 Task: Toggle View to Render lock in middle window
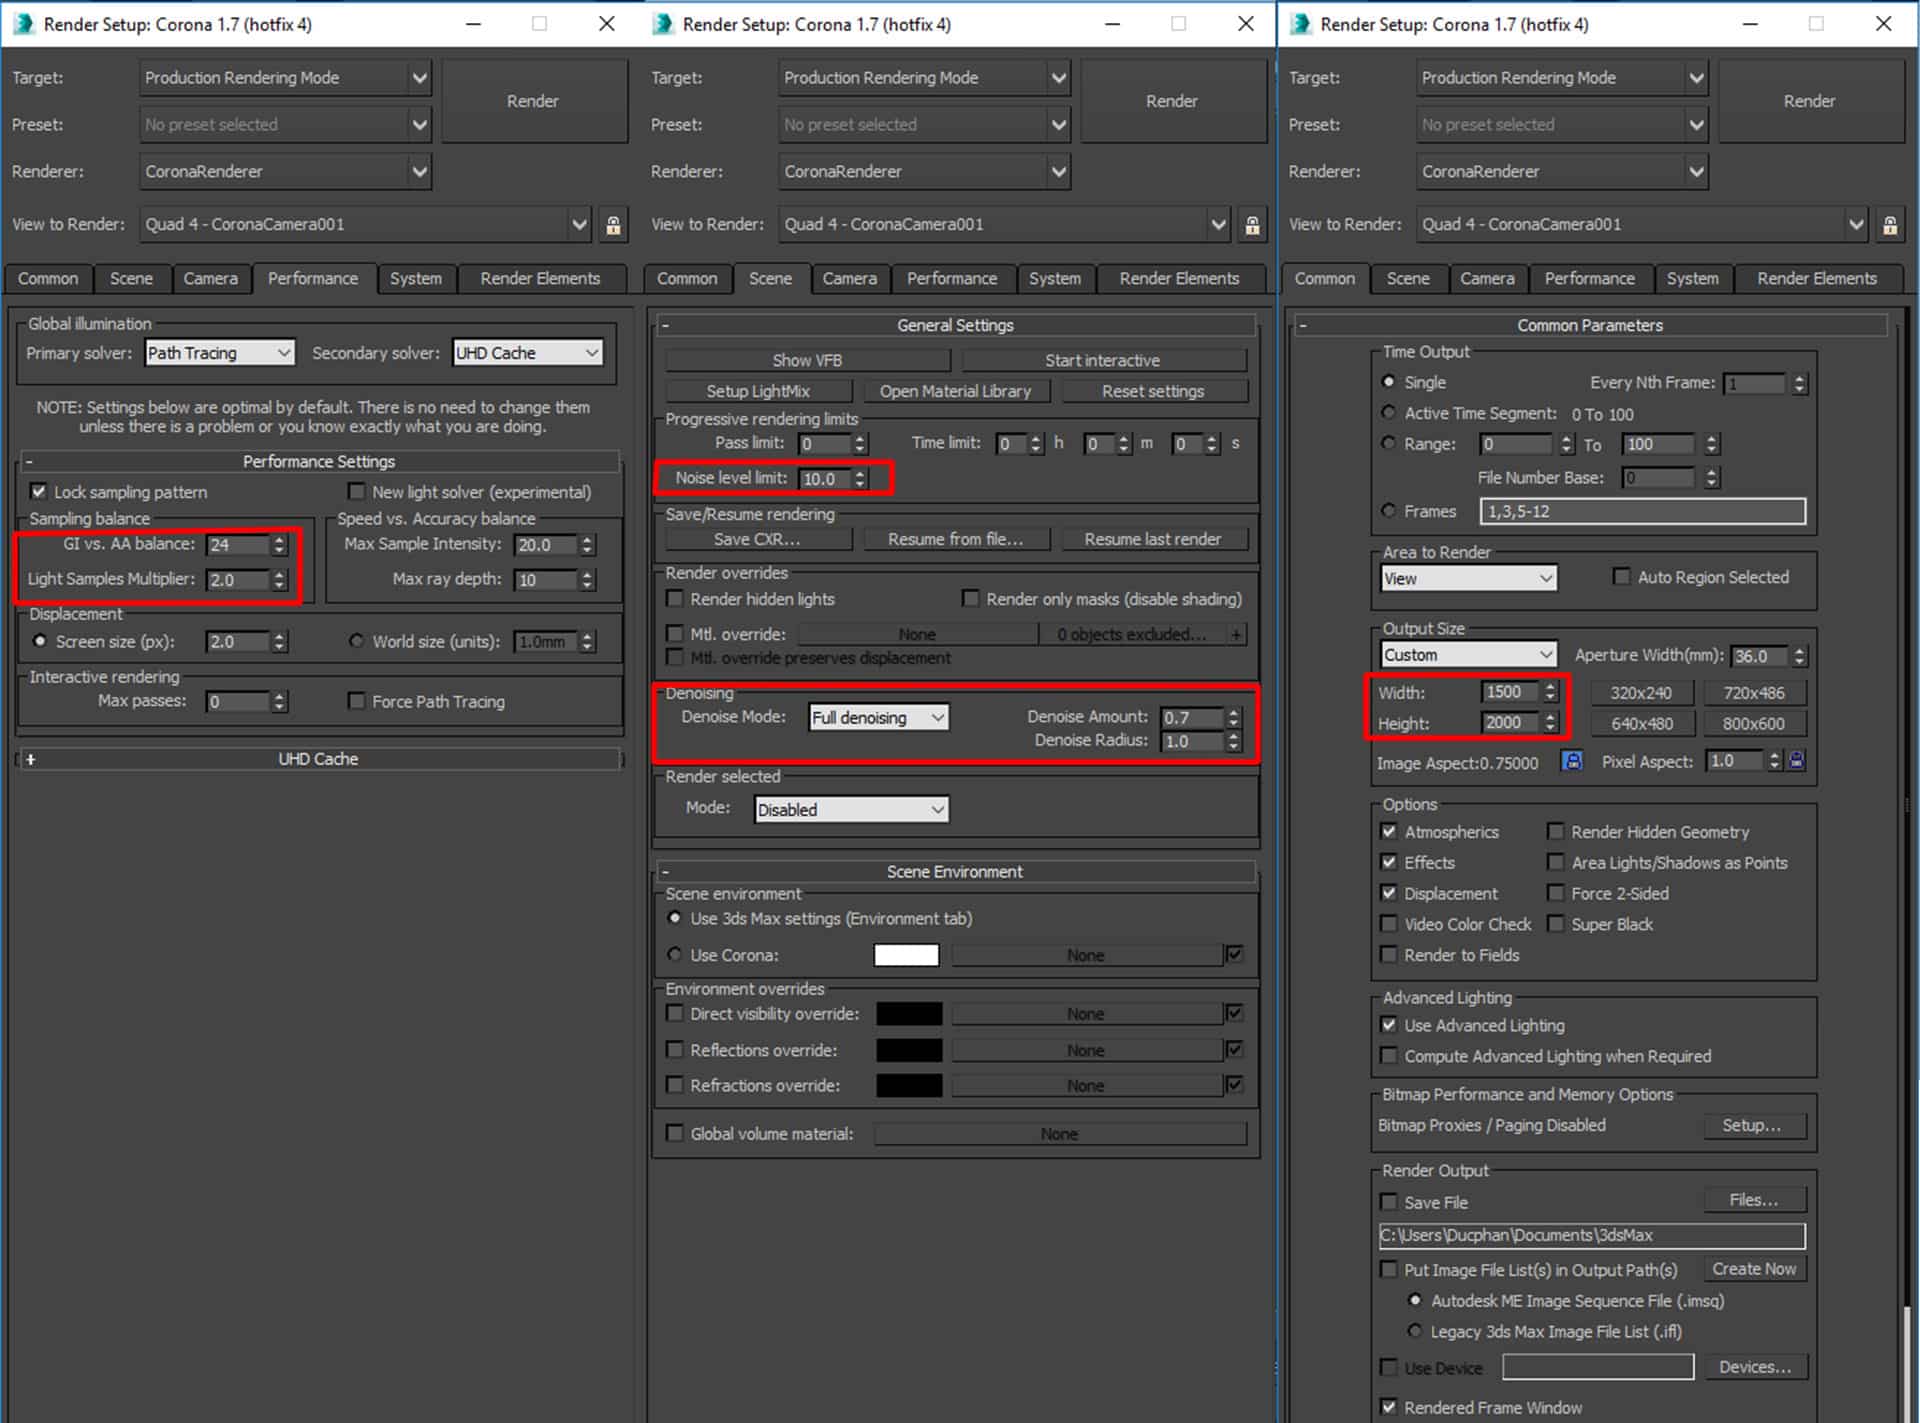pyautogui.click(x=1252, y=225)
